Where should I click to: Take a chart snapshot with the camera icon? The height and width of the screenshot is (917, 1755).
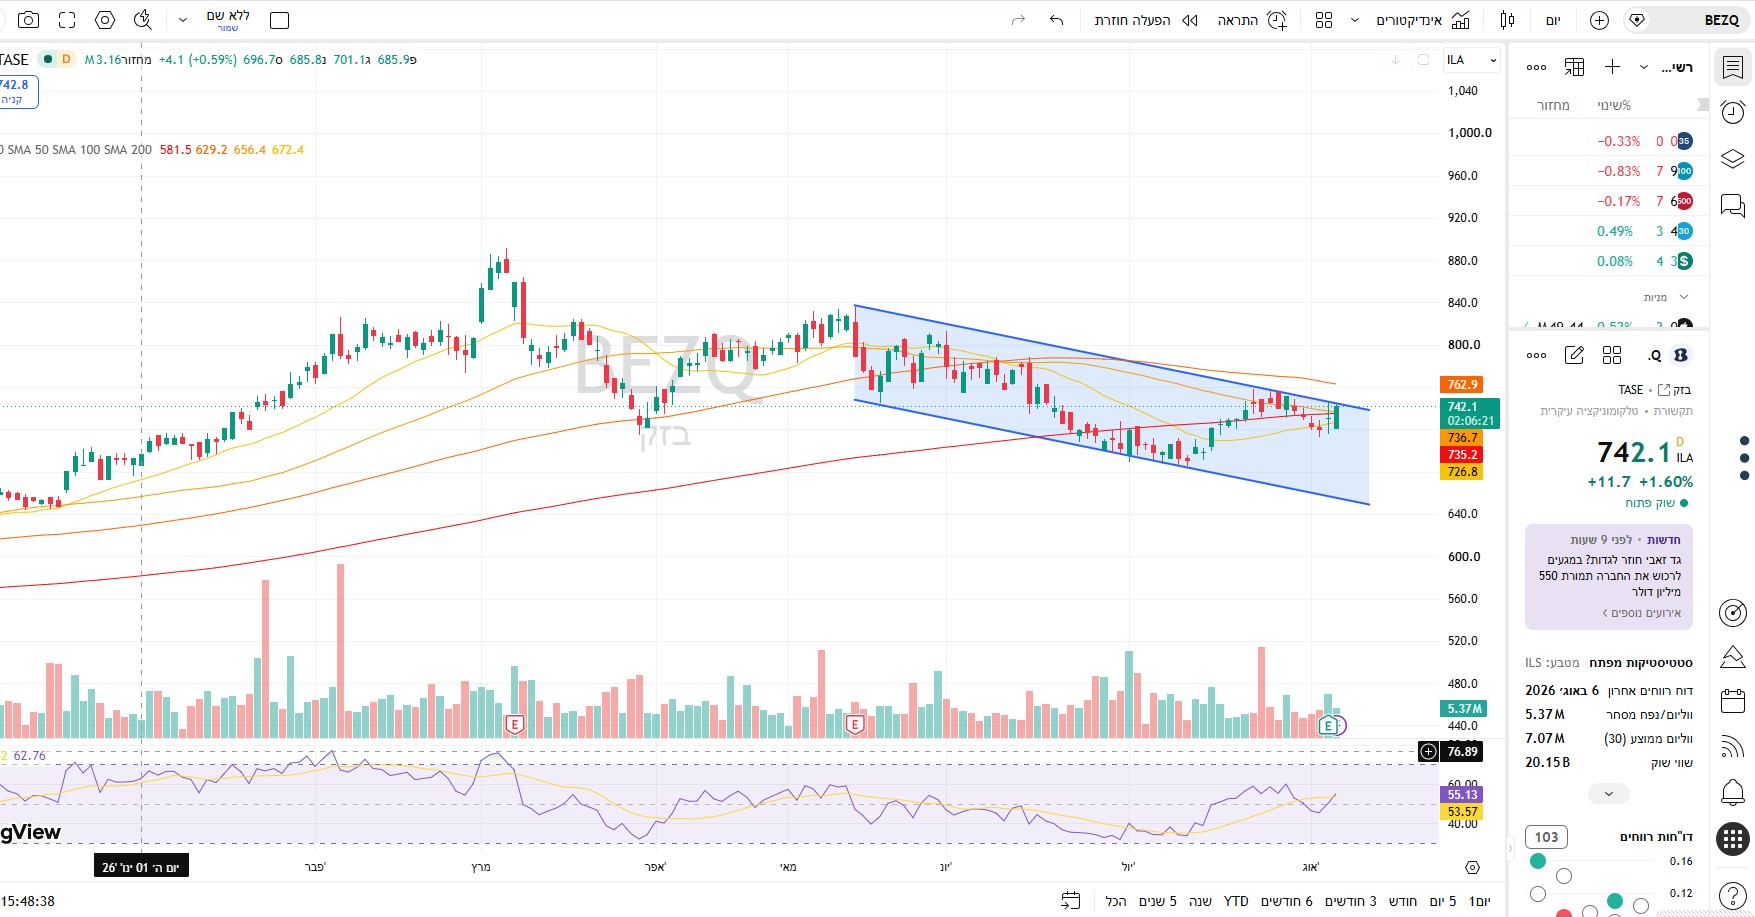28,20
